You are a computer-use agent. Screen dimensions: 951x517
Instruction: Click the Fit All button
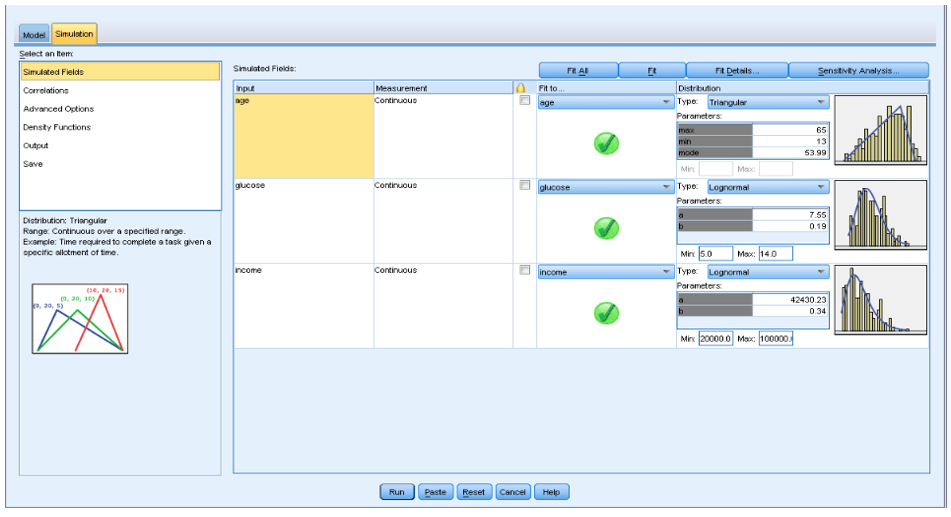point(577,71)
